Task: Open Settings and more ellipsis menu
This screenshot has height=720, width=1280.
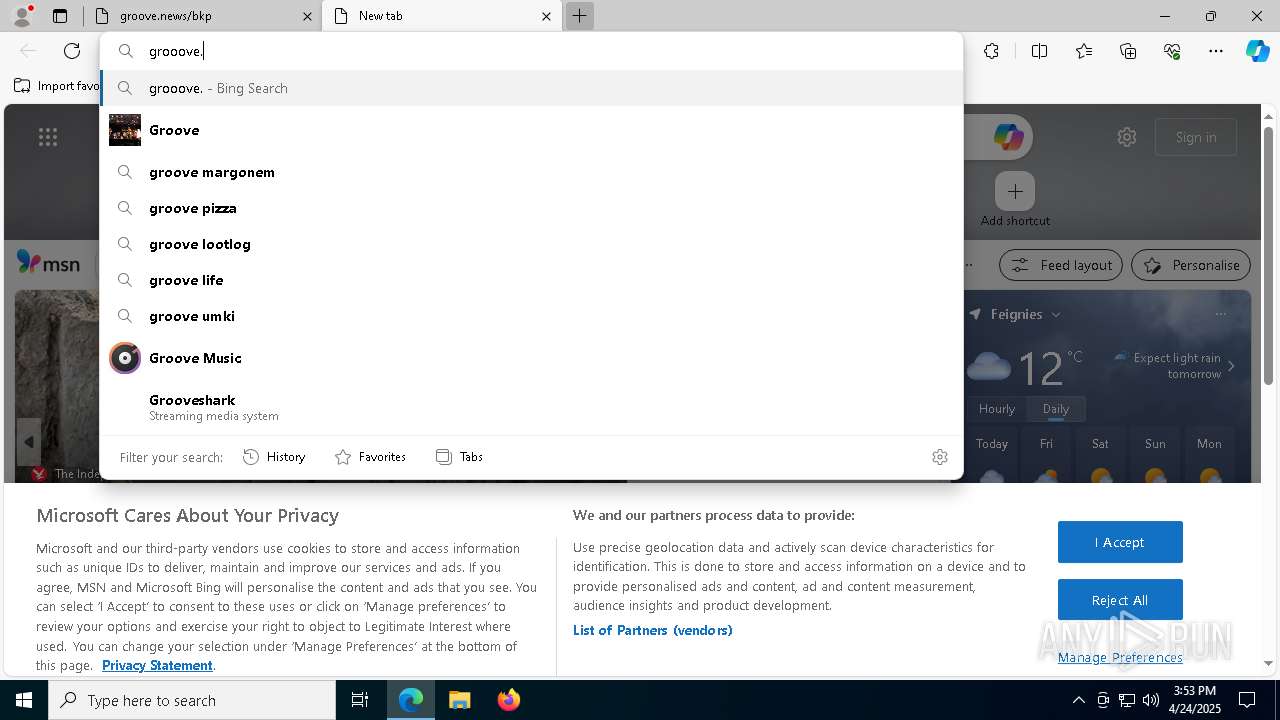Action: [1216, 51]
